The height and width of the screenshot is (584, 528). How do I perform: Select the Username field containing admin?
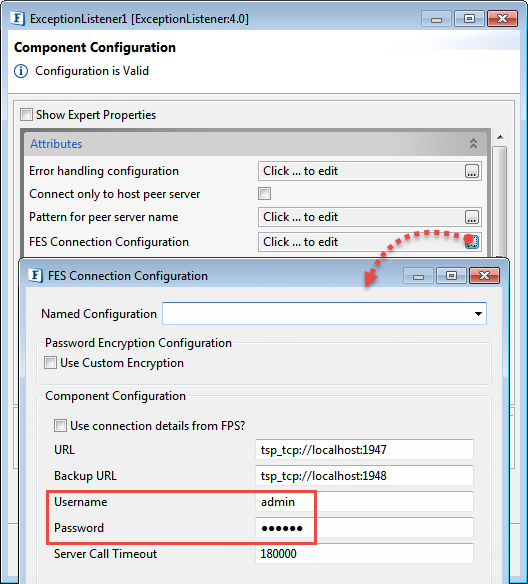coord(364,502)
